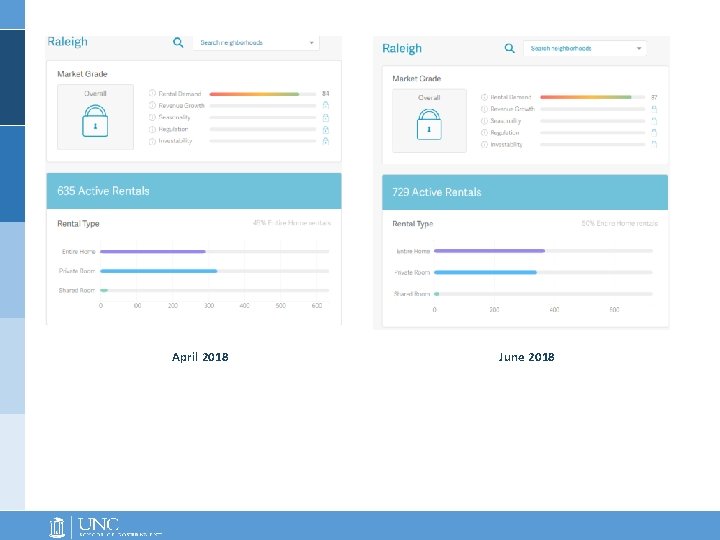Click the small lock on Revenue Growth row, April 2018
Screen dimensions: 720x540
click(326, 105)
